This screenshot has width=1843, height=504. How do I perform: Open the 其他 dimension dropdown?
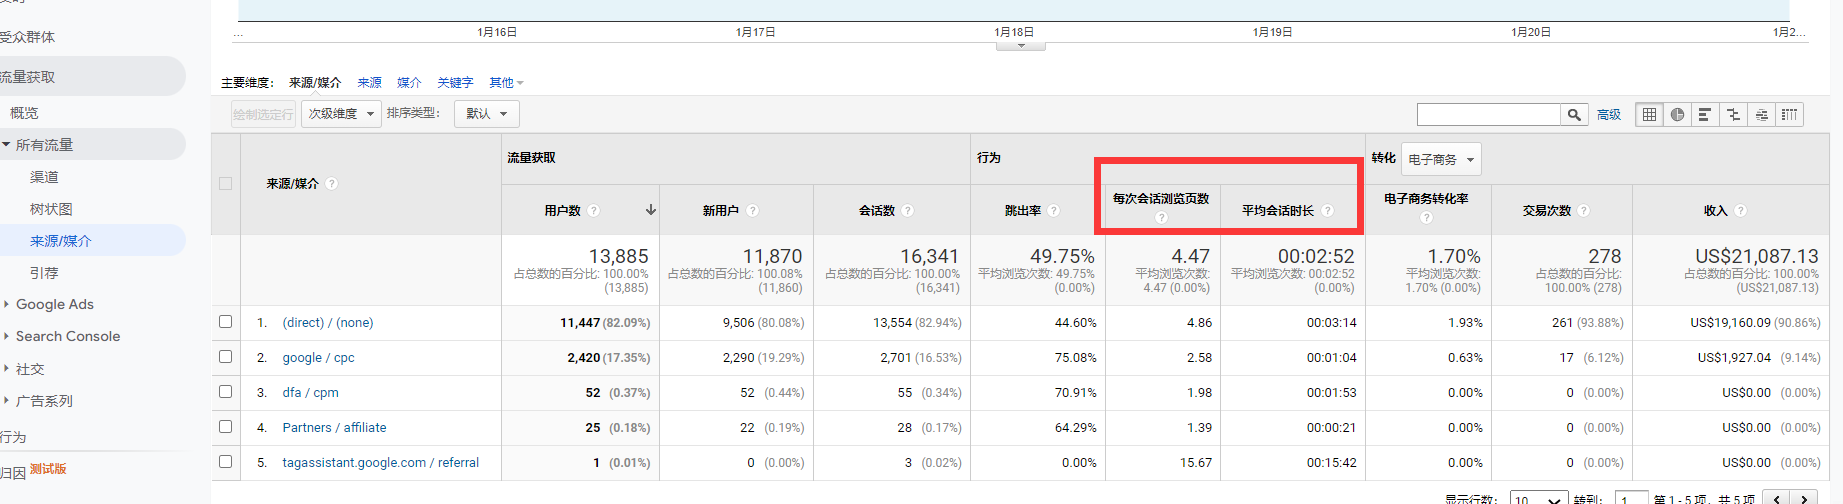click(506, 83)
